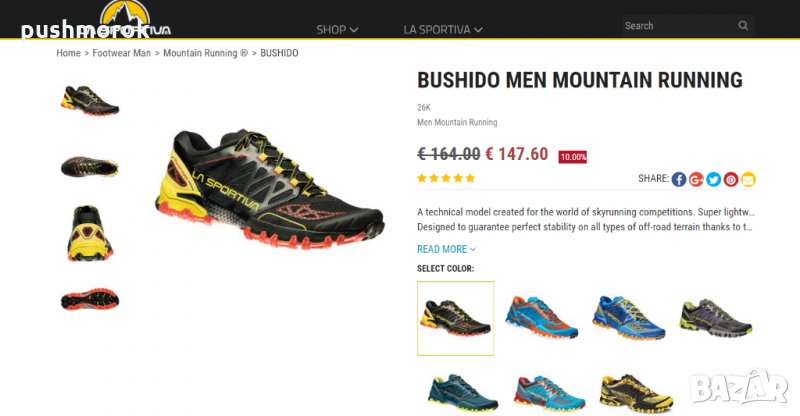800x416 pixels.
Task: Open the LA SPORTIVA dropdown menu
Action: click(x=442, y=30)
